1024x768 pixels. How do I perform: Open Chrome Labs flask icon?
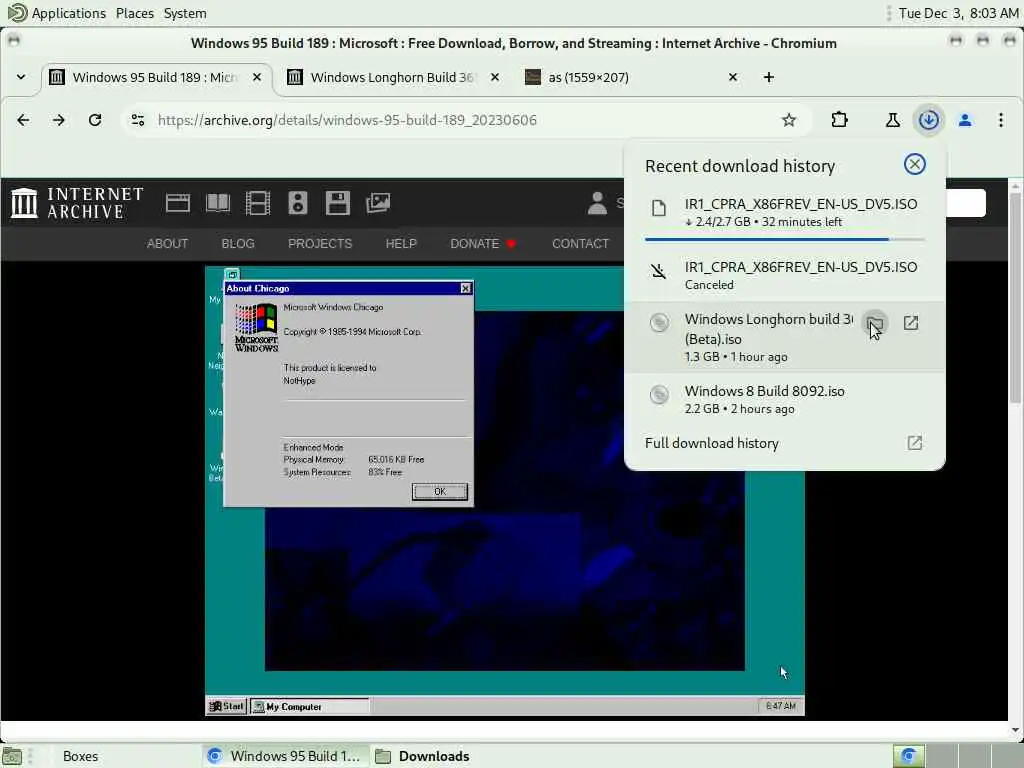892,120
